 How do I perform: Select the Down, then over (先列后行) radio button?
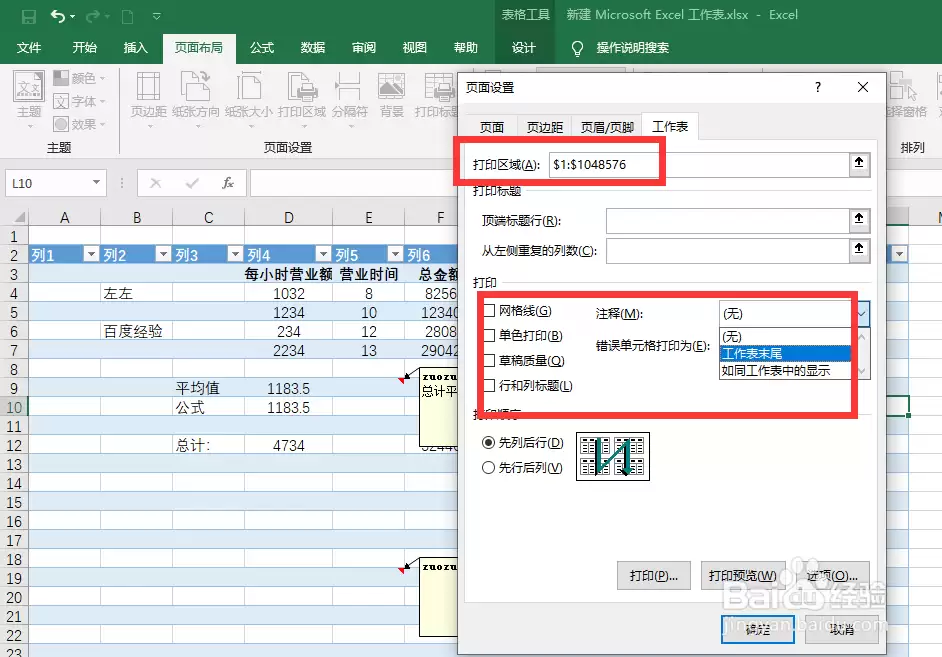tap(488, 443)
